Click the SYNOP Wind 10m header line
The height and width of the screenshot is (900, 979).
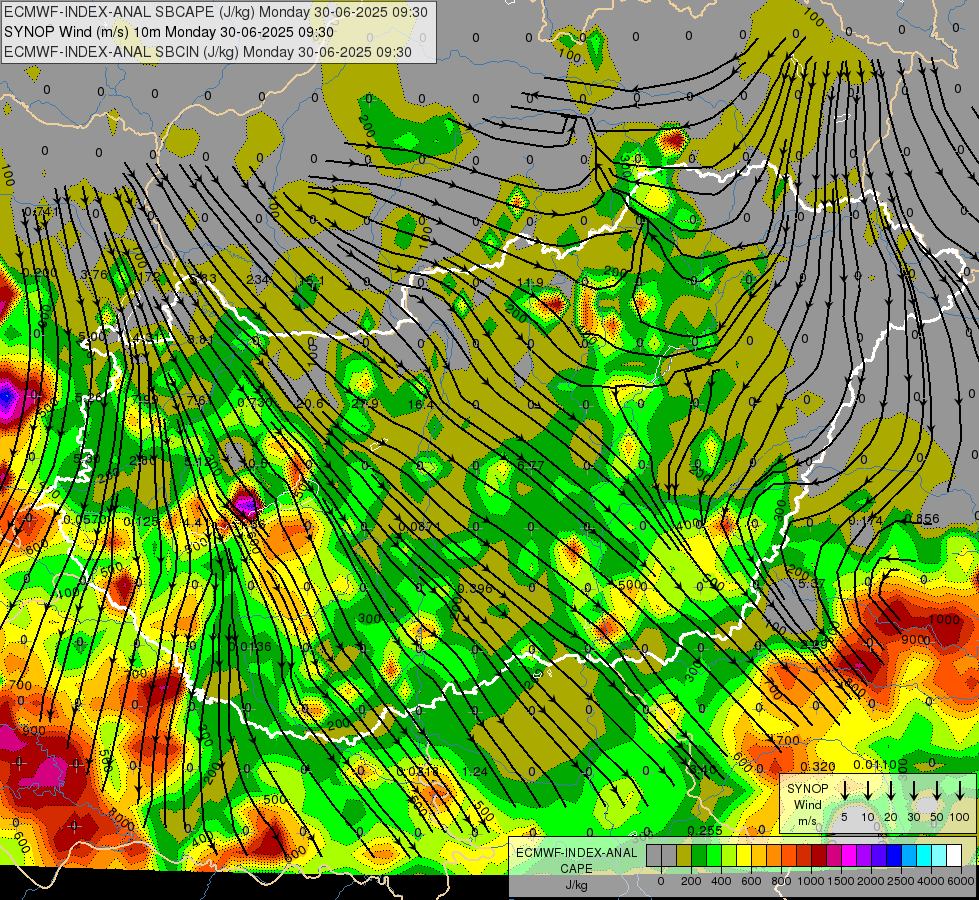pos(169,32)
